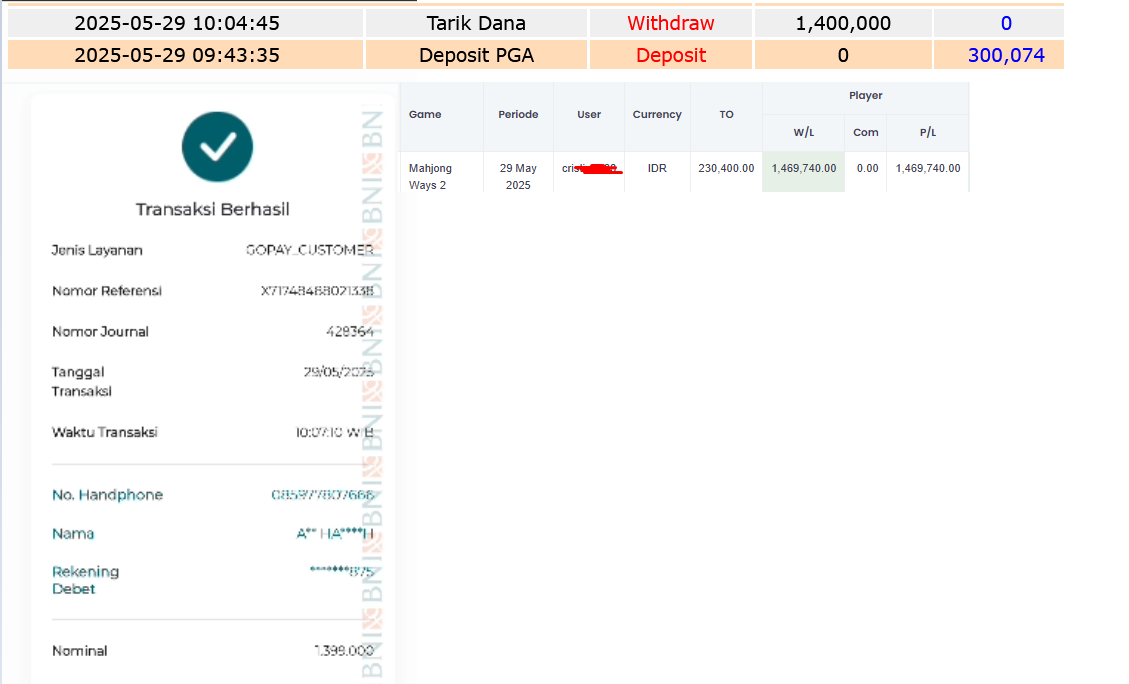Click the Transaksi Berhasil heading

coord(212,210)
